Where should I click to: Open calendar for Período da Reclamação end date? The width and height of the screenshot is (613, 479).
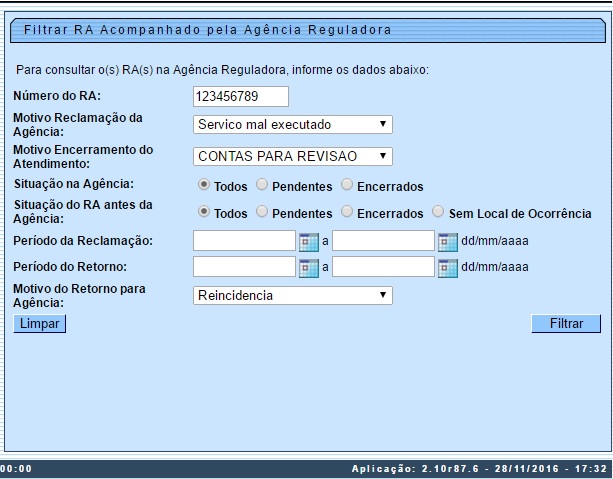click(447, 241)
